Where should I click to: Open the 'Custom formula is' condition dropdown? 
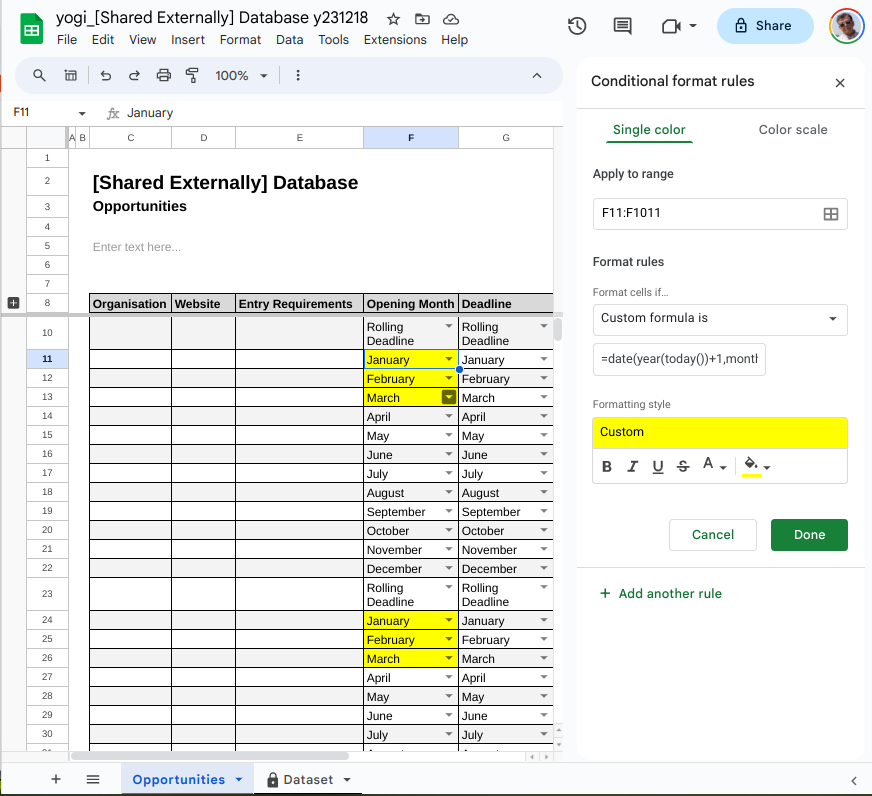(719, 319)
